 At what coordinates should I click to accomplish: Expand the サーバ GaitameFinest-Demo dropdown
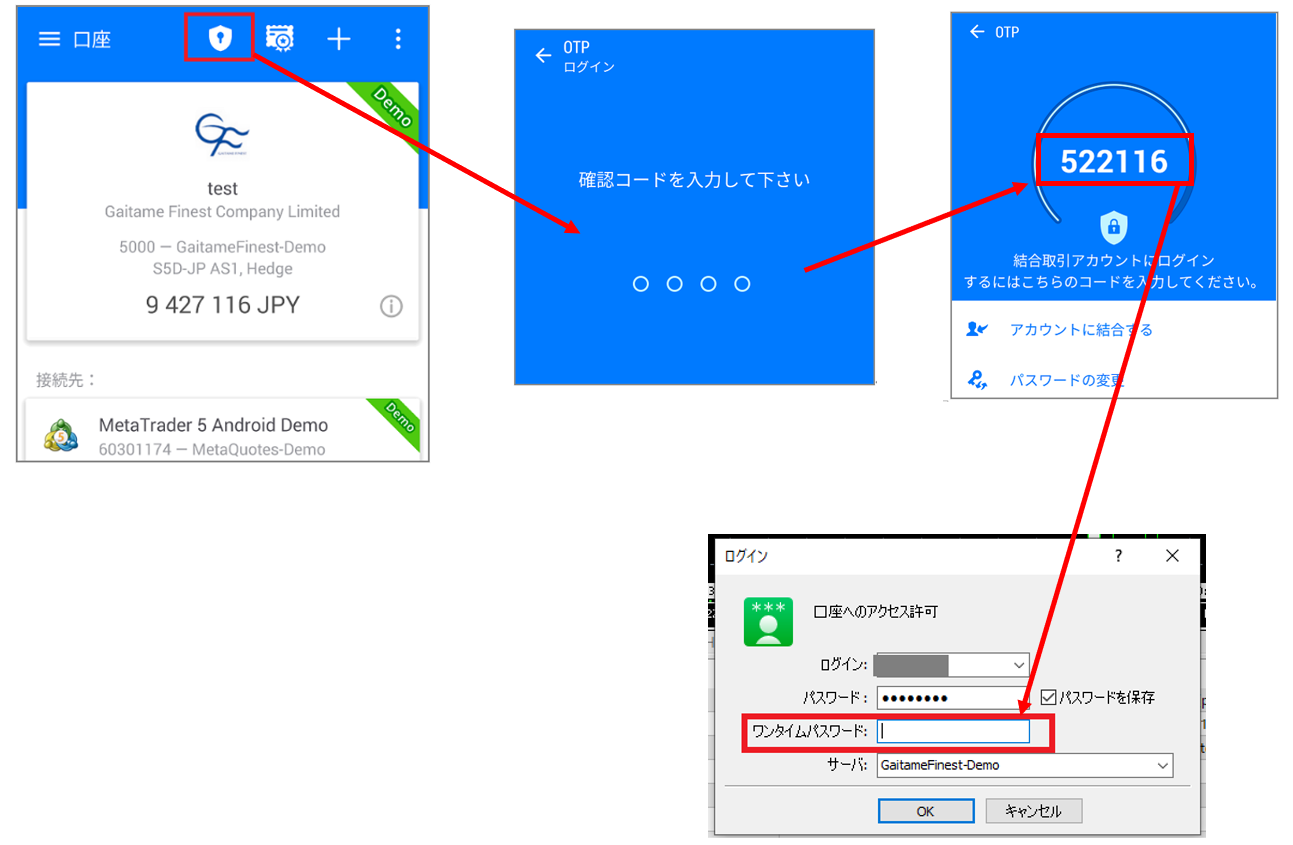tap(1162, 765)
